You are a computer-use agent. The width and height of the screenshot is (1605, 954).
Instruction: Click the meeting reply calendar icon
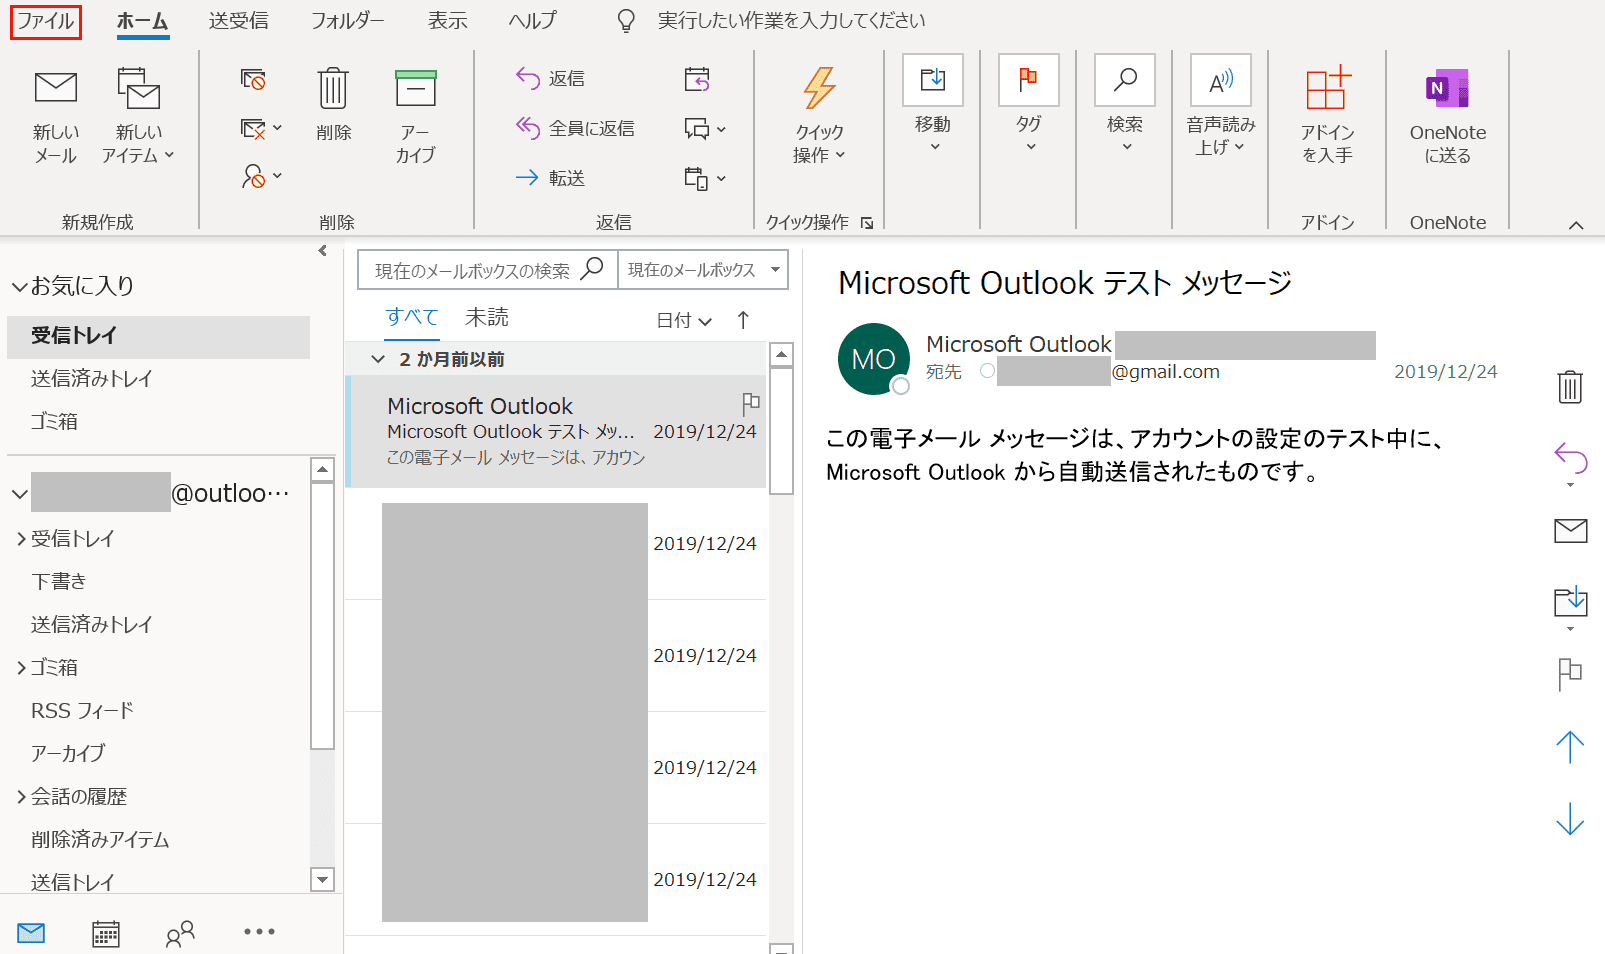pyautogui.click(x=697, y=79)
